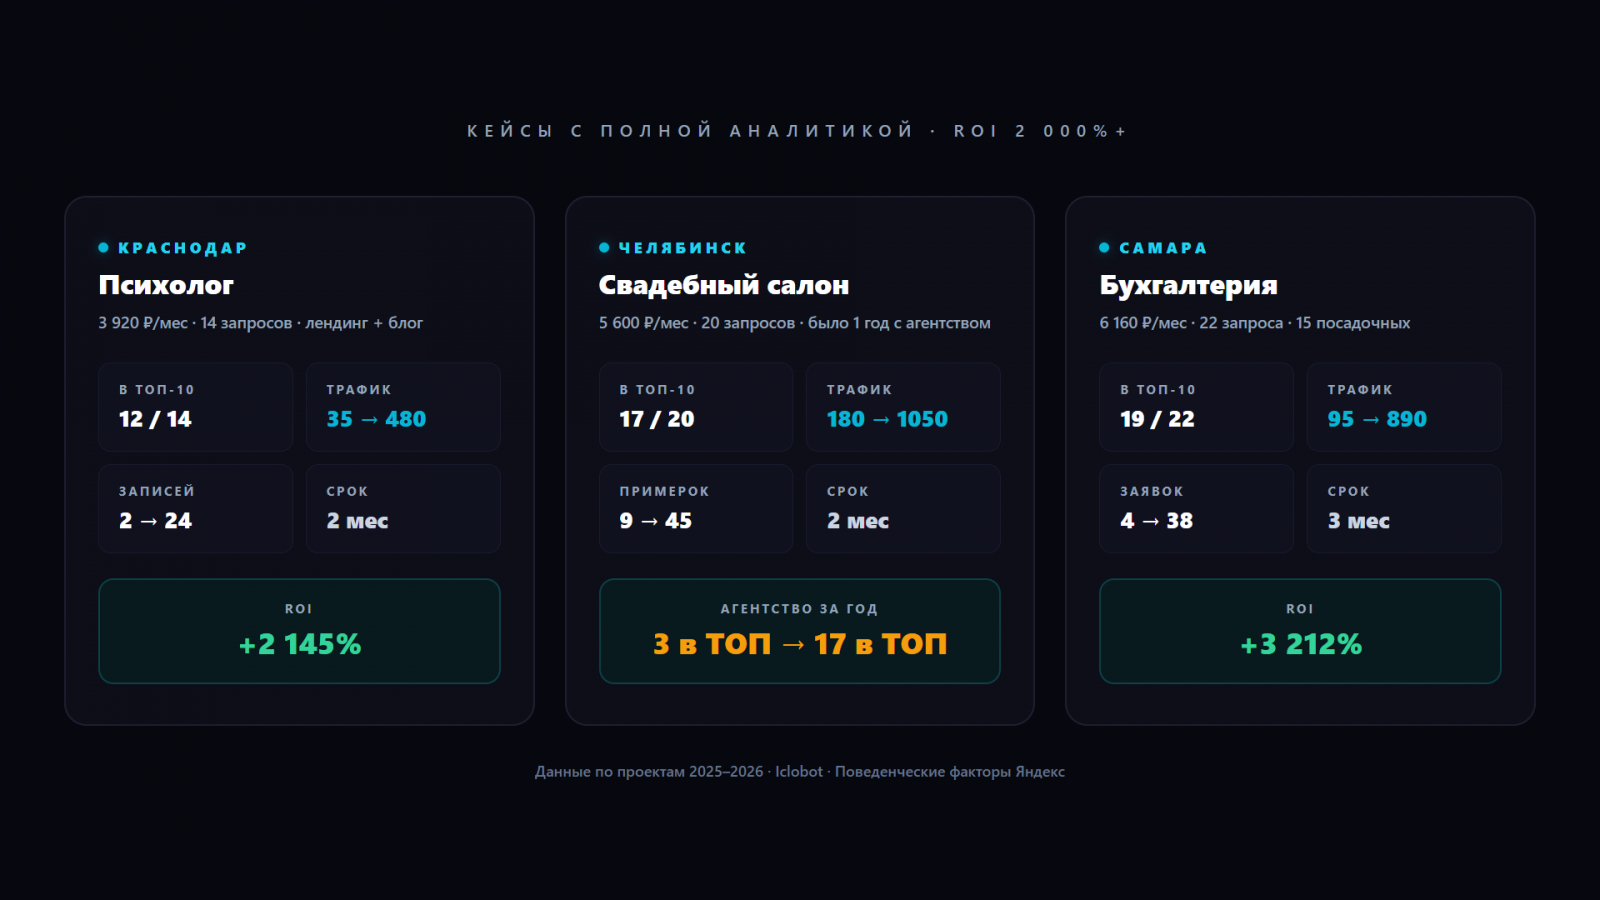Screen dimensions: 1600x900
Task: Open the Бухгалтерия case title
Action: (x=1188, y=285)
